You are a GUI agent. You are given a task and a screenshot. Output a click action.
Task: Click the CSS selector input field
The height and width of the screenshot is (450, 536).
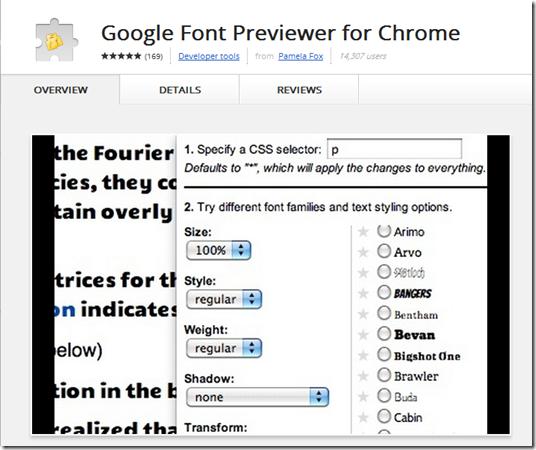point(394,149)
